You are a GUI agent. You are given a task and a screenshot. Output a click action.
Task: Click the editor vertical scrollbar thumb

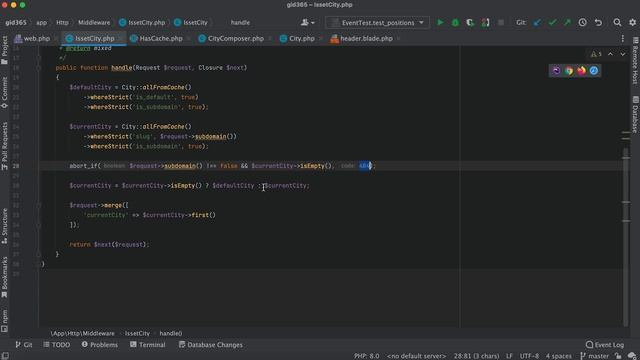[x=626, y=237]
